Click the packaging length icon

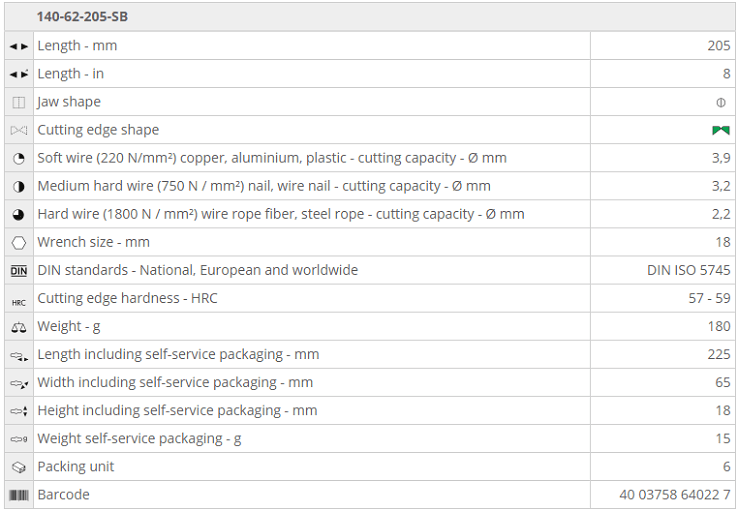click(x=19, y=355)
